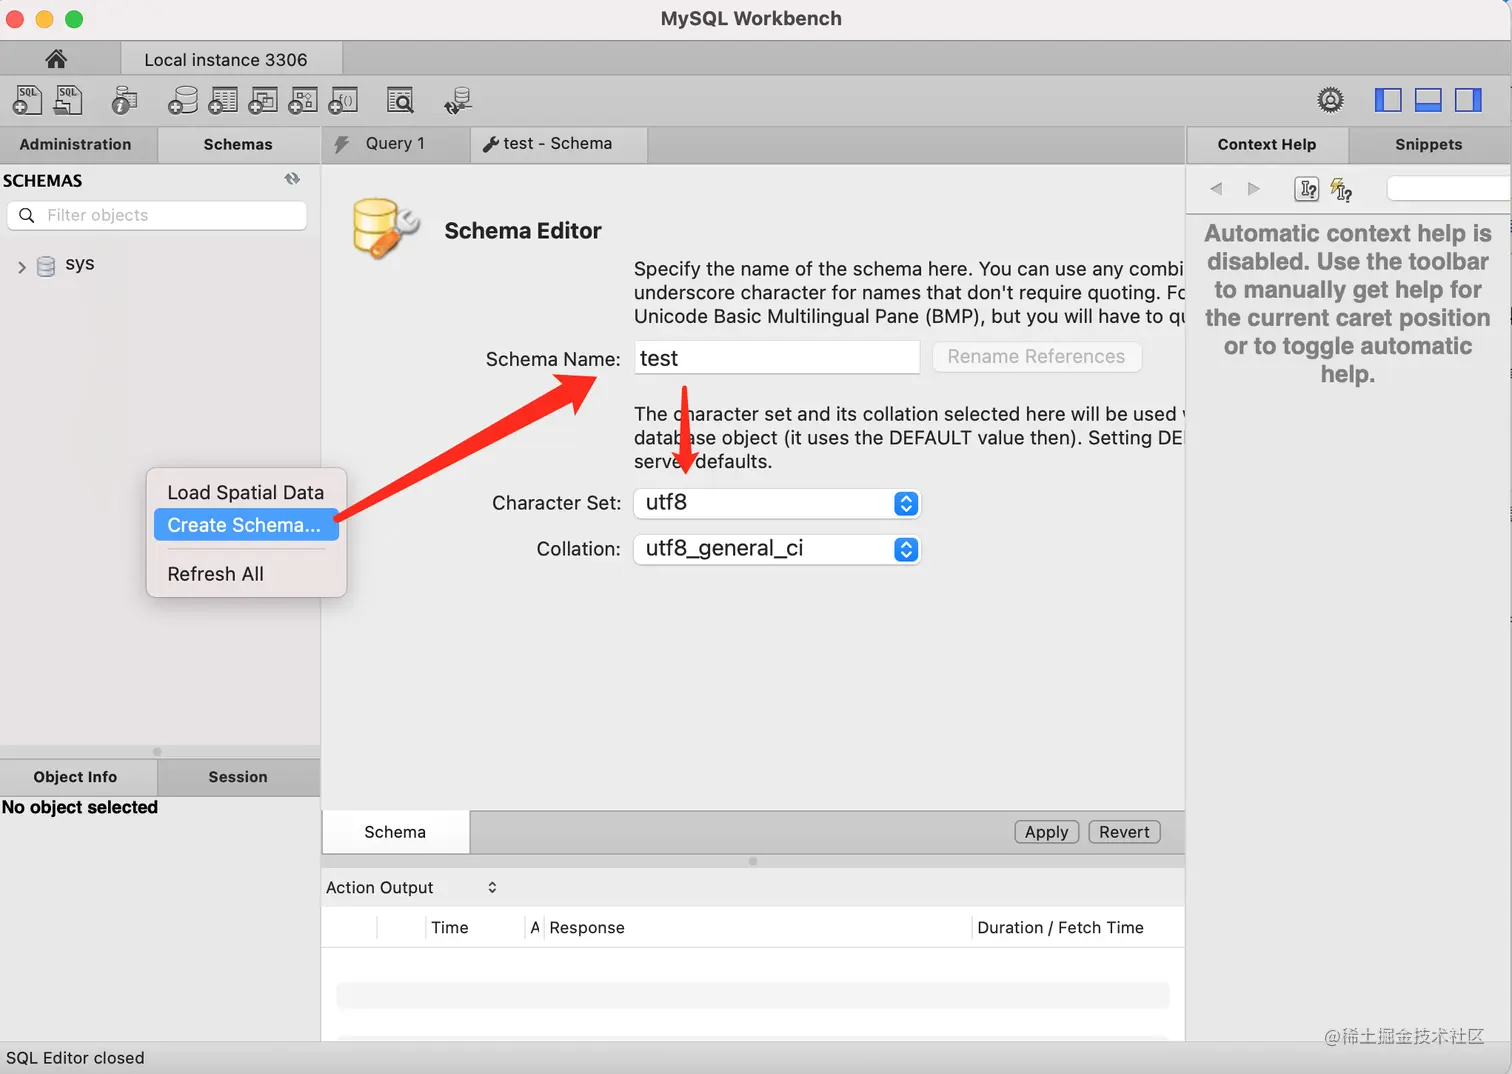The width and height of the screenshot is (1512, 1074).
Task: Click the Apply button
Action: click(x=1047, y=832)
